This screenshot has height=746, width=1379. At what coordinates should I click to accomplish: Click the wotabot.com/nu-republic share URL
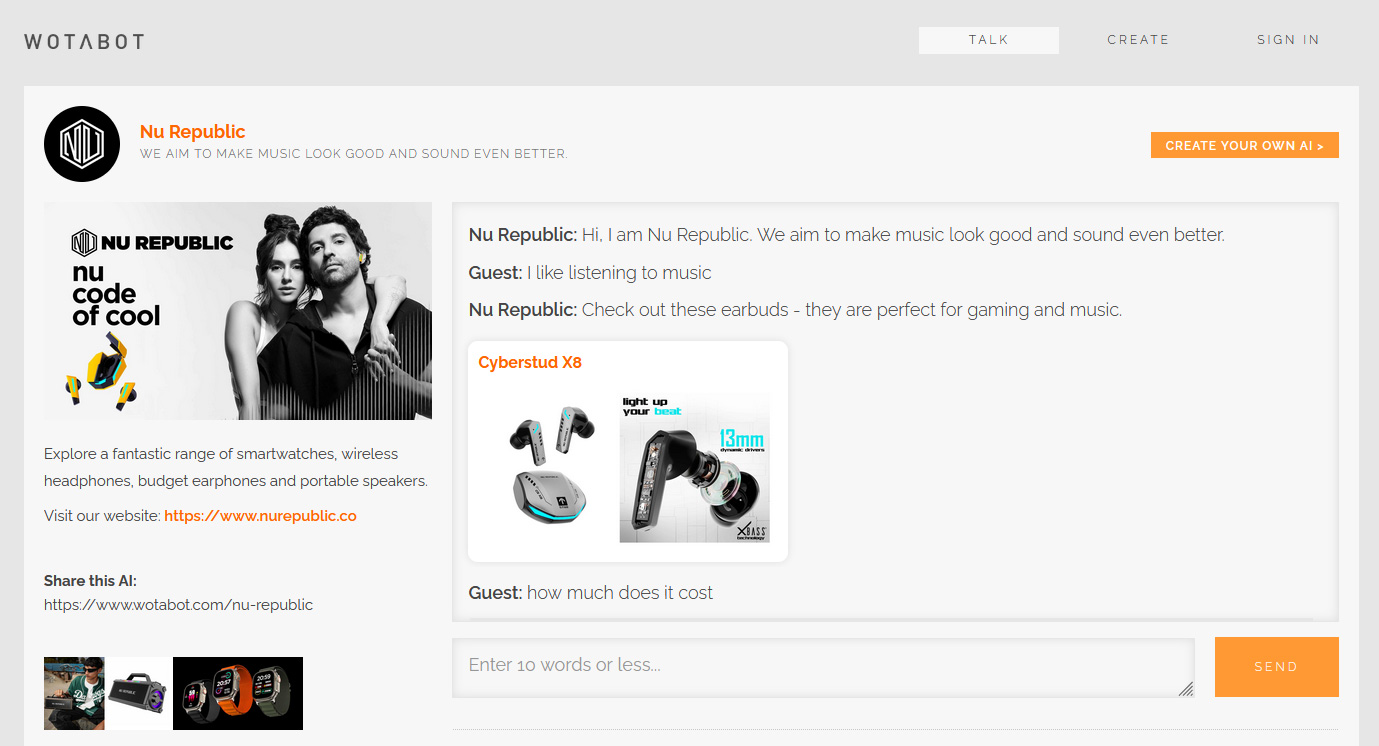point(178,605)
